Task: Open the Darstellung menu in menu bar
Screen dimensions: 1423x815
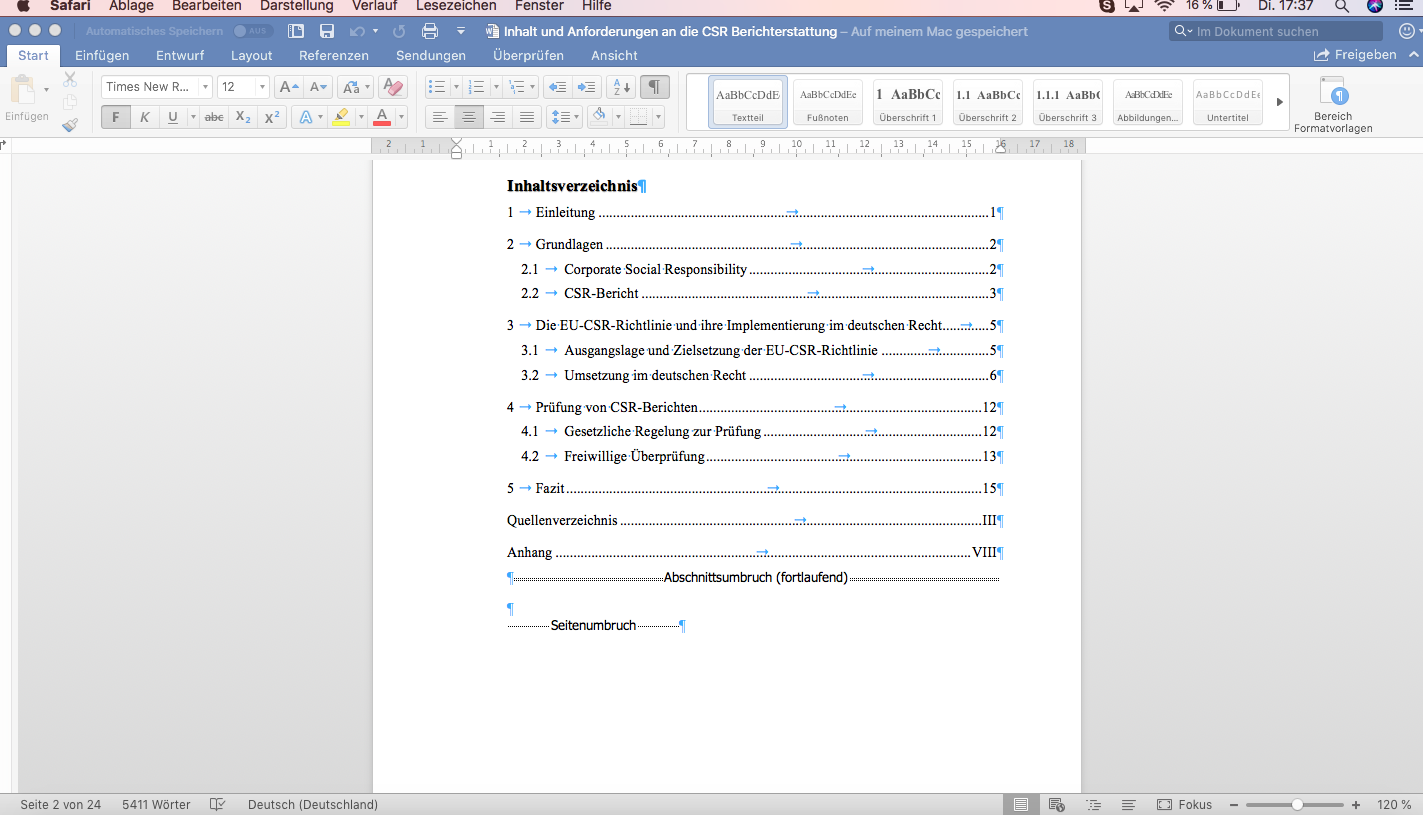Action: [297, 6]
